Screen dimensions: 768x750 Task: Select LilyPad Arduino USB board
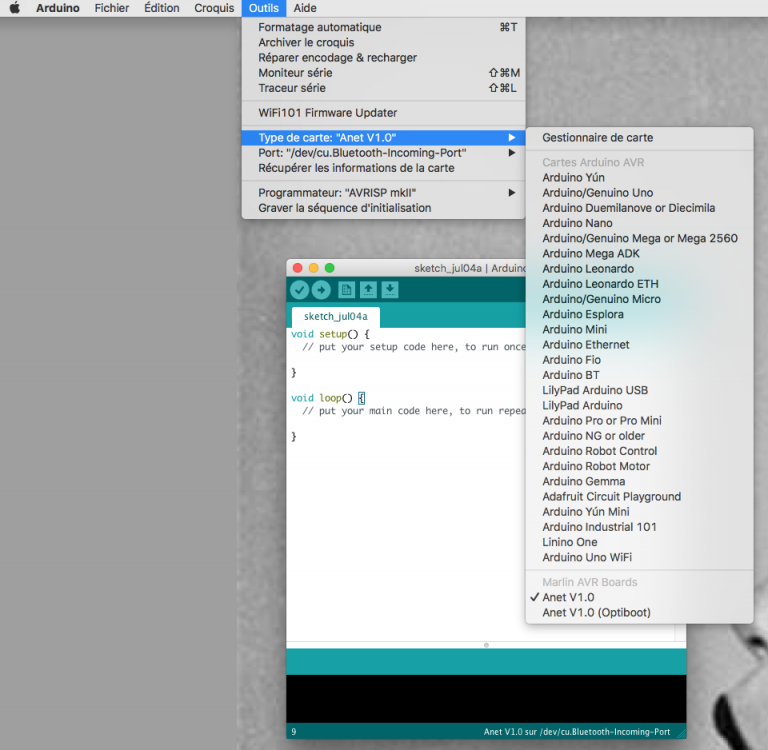[639, 390]
